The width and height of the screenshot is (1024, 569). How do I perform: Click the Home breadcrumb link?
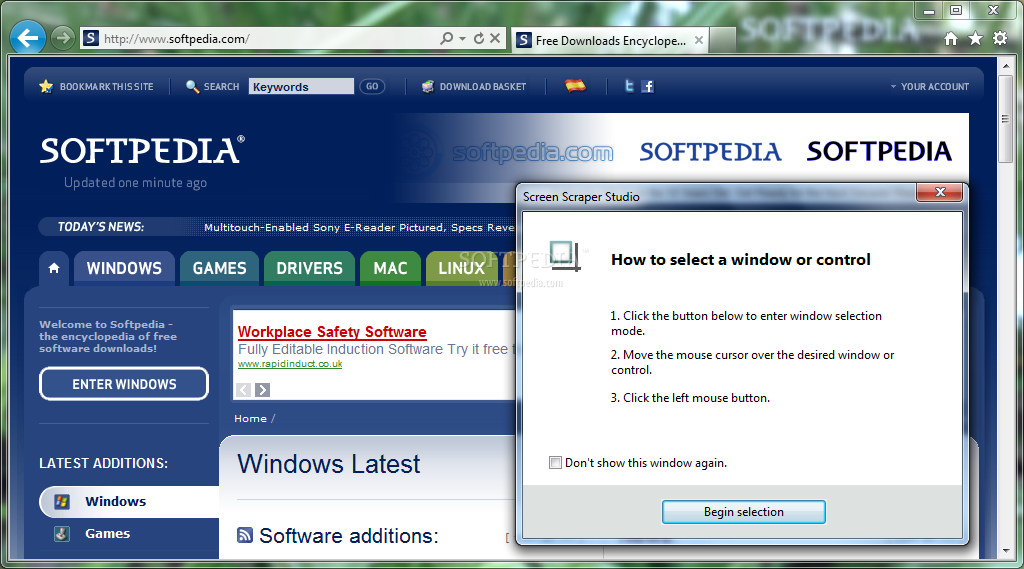click(x=251, y=419)
